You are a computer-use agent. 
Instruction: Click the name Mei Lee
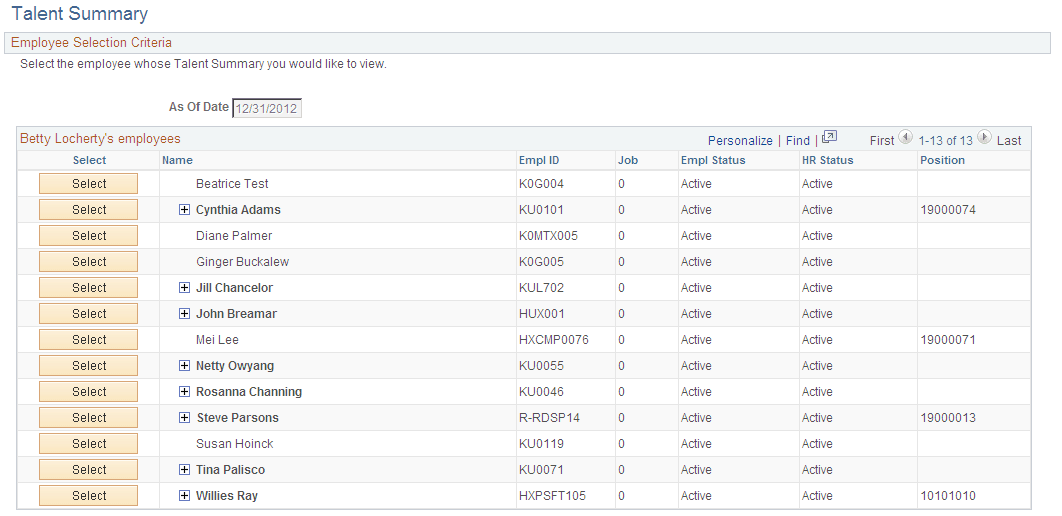coord(217,340)
